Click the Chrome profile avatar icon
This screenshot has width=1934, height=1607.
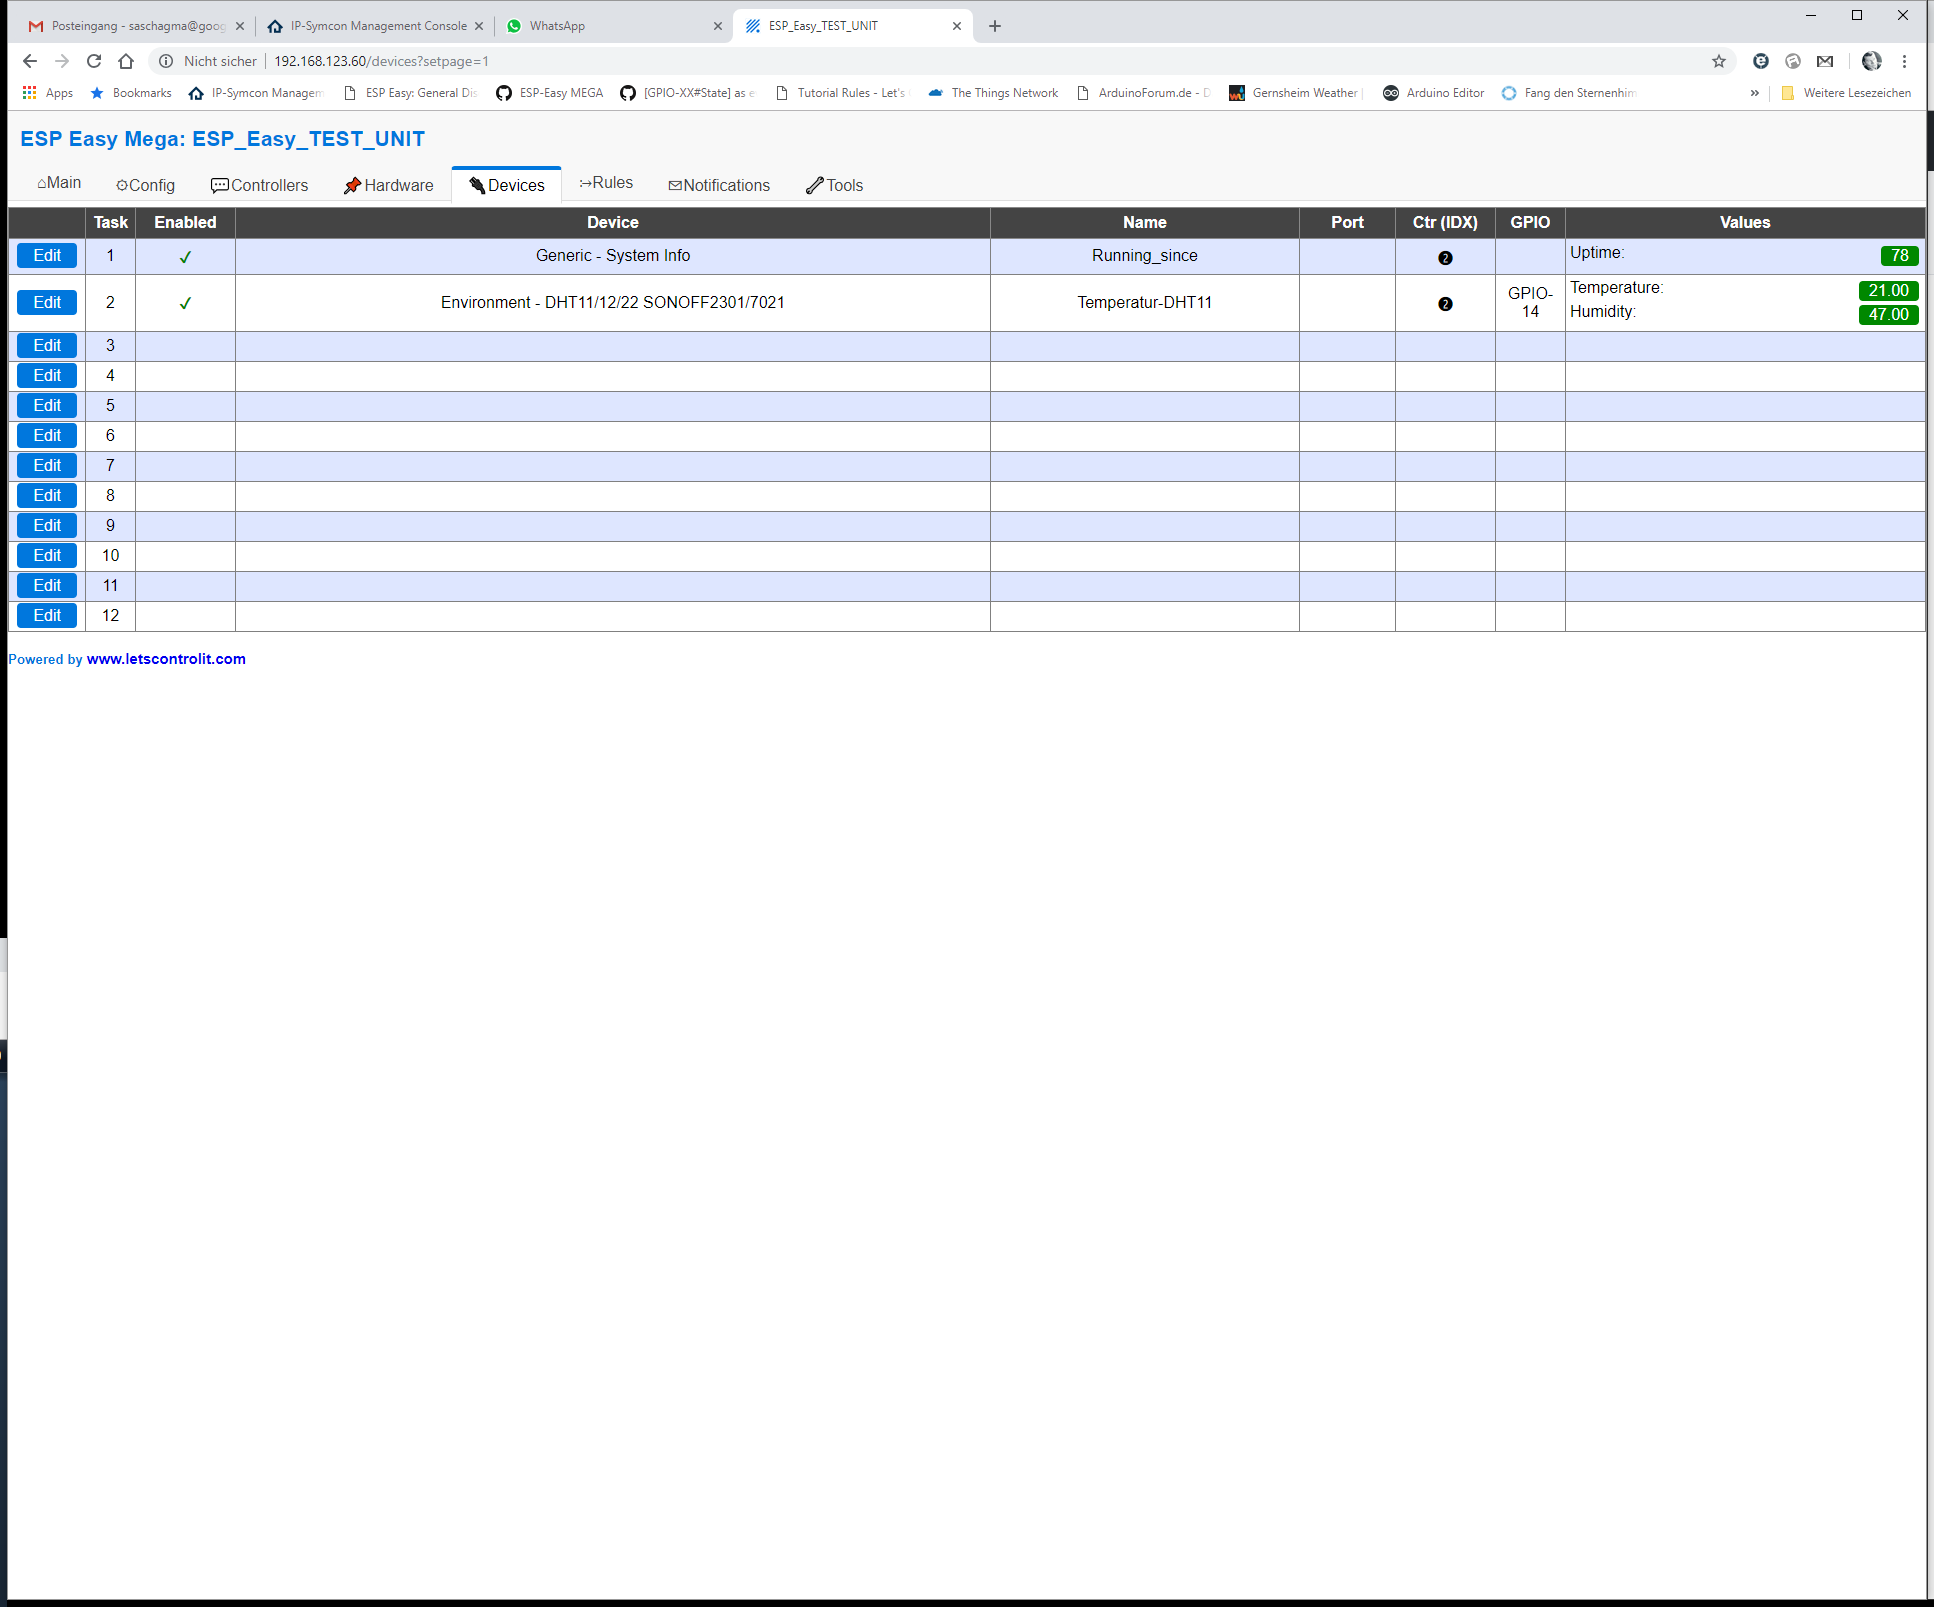1871,61
